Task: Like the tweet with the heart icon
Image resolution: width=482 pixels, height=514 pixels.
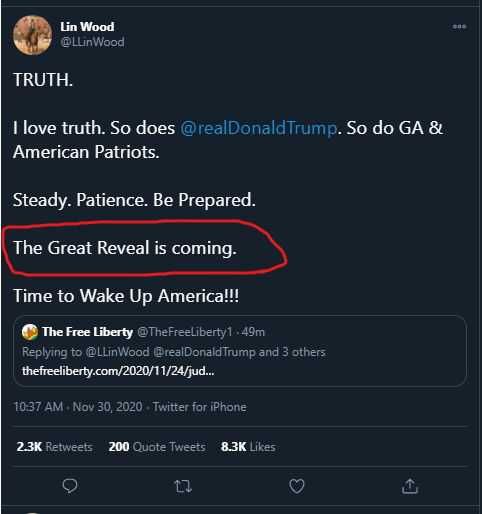Action: pyautogui.click(x=297, y=486)
